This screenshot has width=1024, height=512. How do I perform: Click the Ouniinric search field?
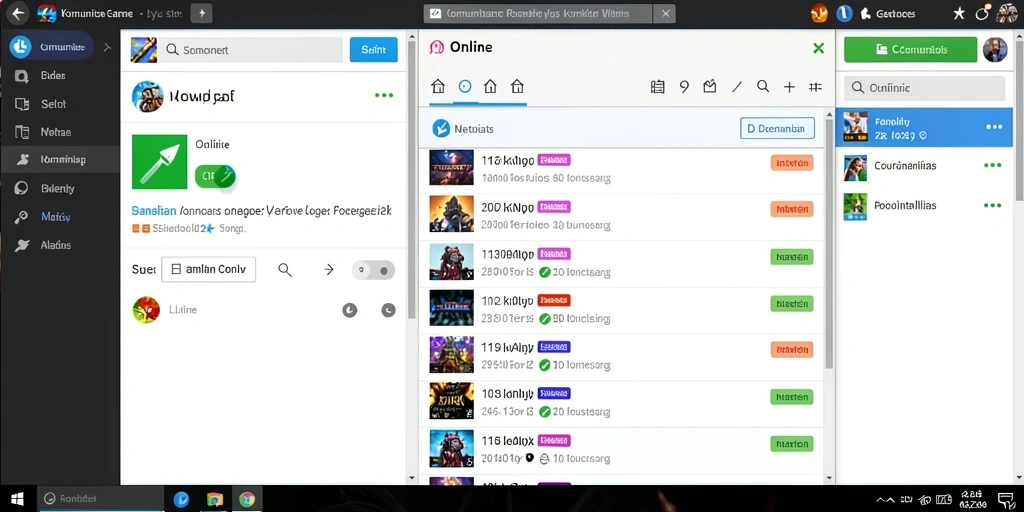click(925, 88)
